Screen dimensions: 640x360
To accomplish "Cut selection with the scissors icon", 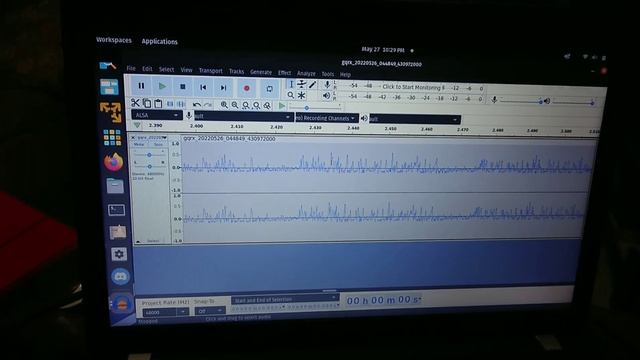I will 135,103.
